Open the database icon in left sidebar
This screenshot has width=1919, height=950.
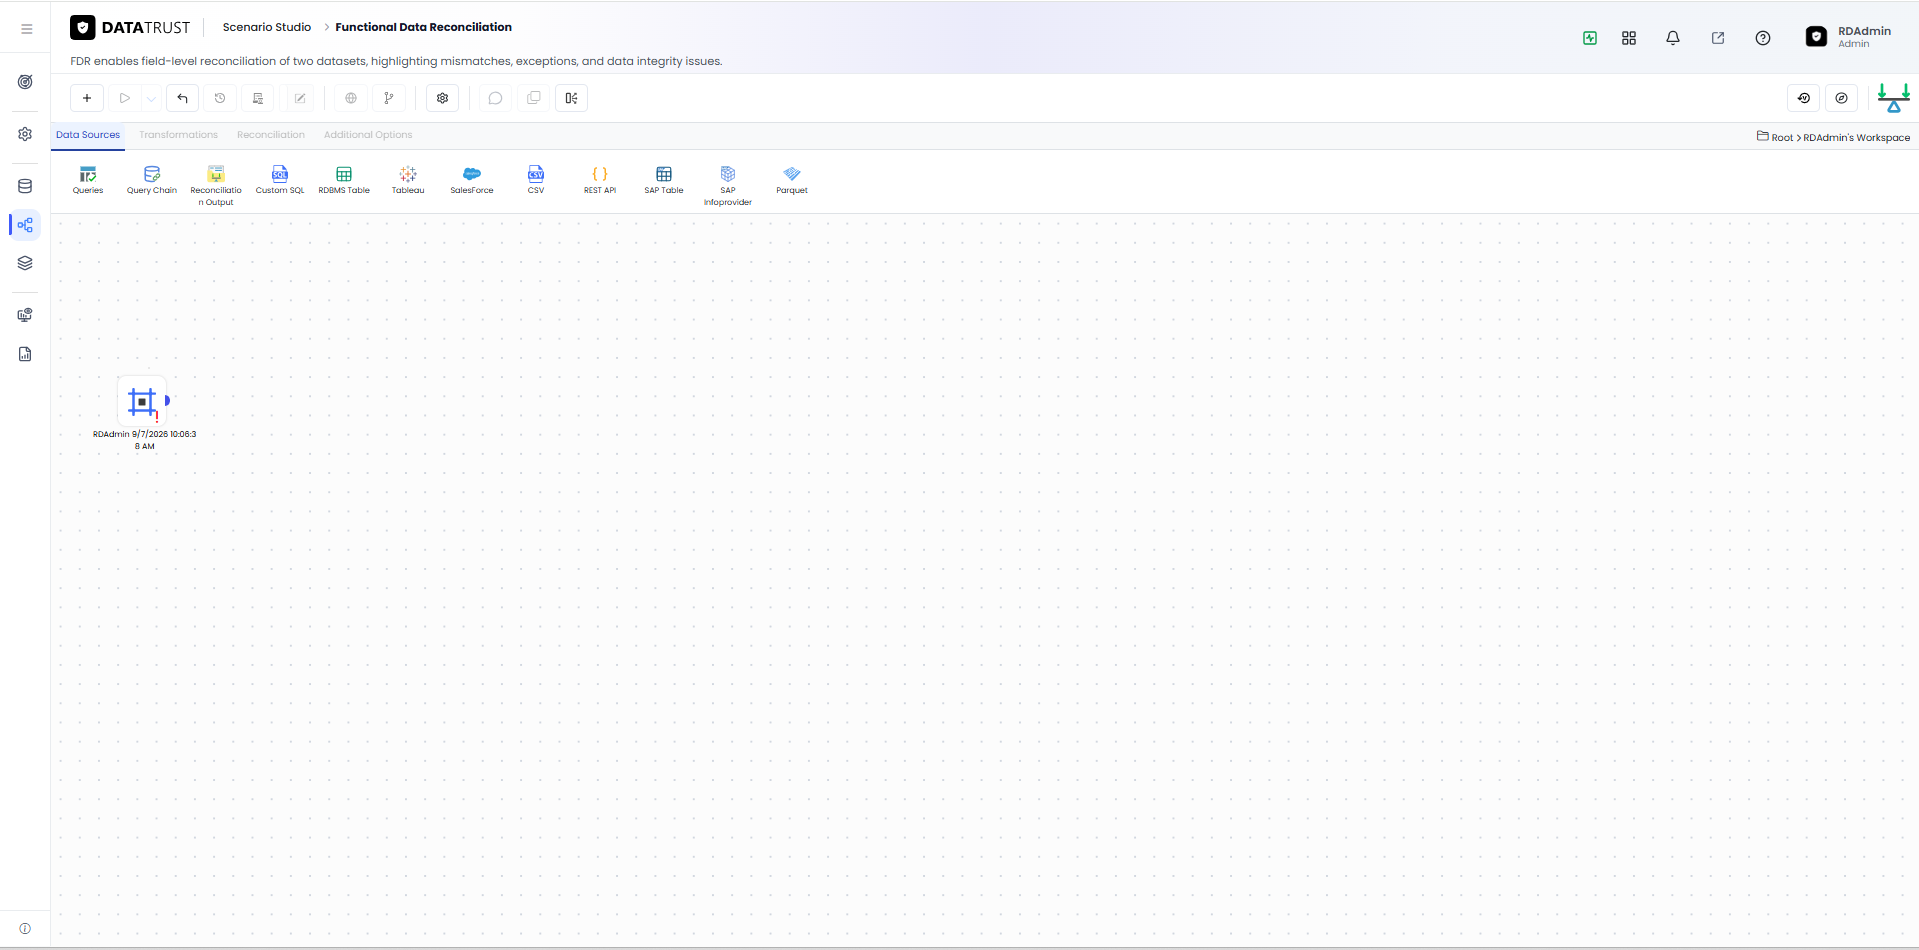pos(25,186)
